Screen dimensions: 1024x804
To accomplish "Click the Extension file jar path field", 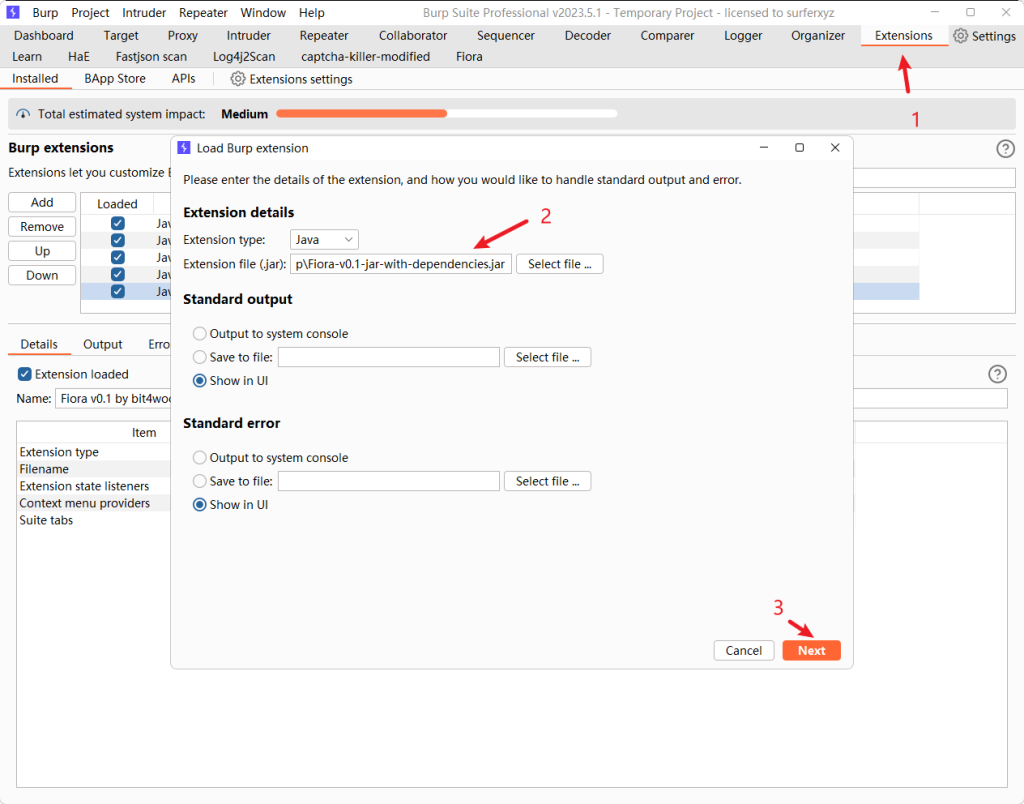I will [400, 264].
